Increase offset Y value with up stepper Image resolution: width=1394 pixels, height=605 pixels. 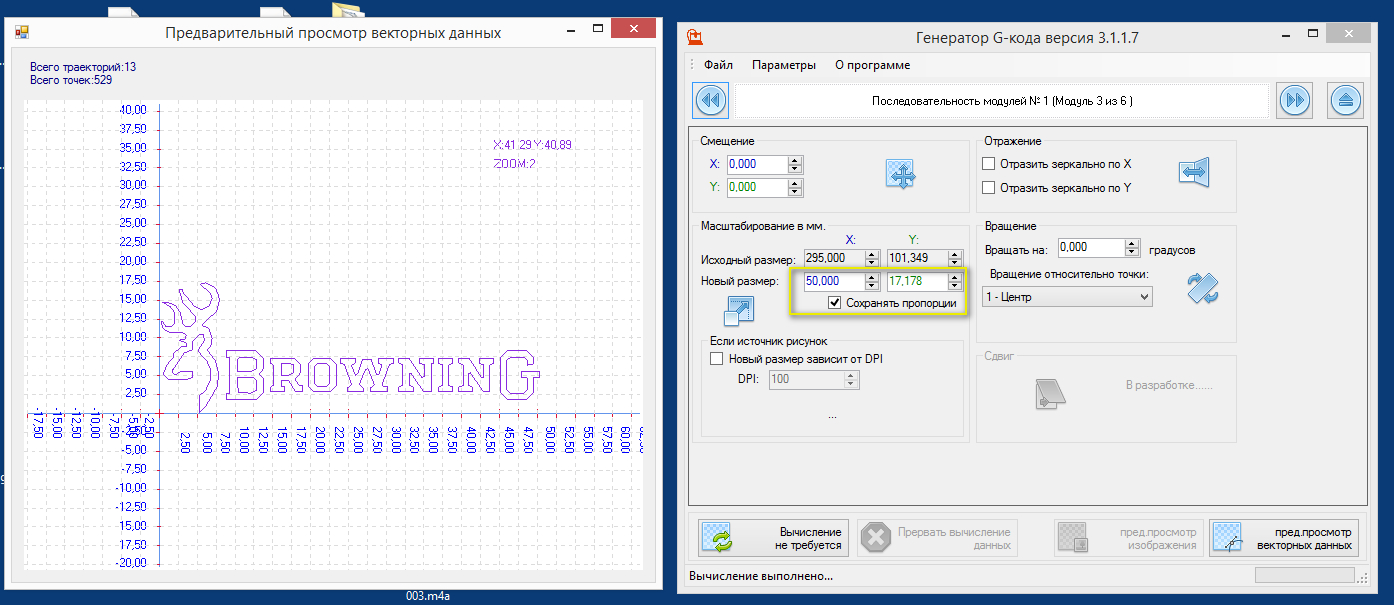(795, 184)
